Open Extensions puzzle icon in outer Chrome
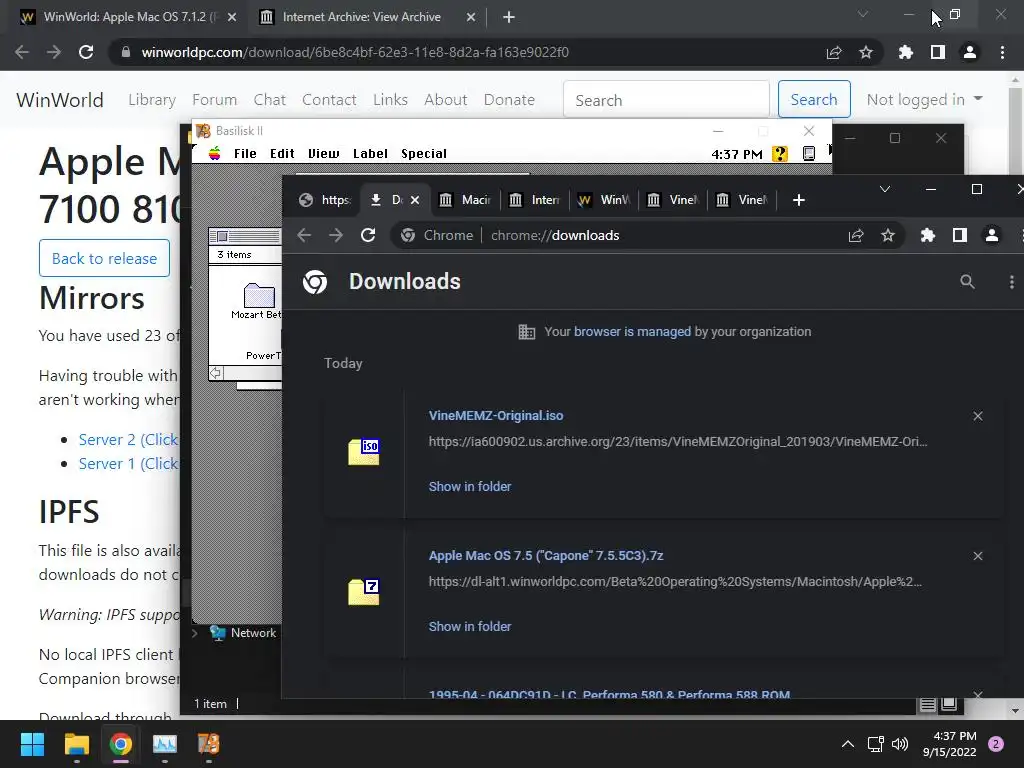 (x=906, y=52)
